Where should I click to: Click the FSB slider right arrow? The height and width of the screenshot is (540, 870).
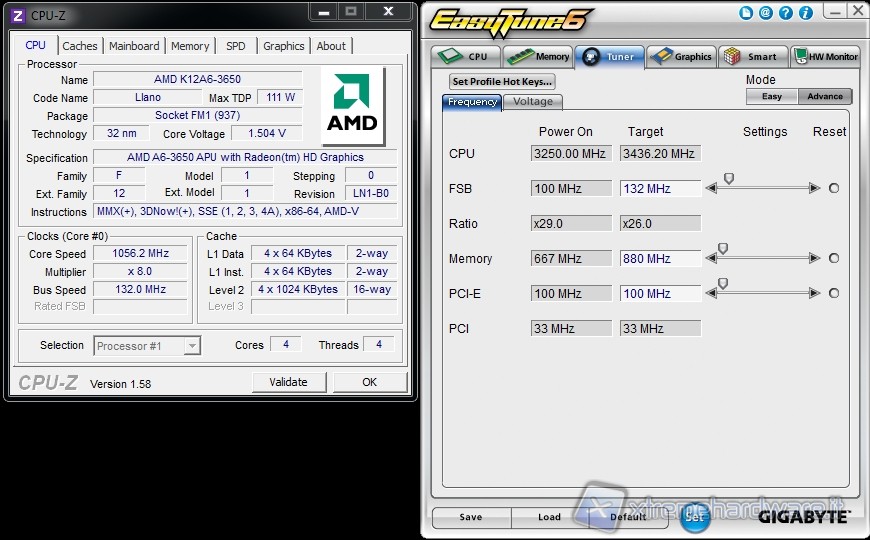click(x=815, y=188)
